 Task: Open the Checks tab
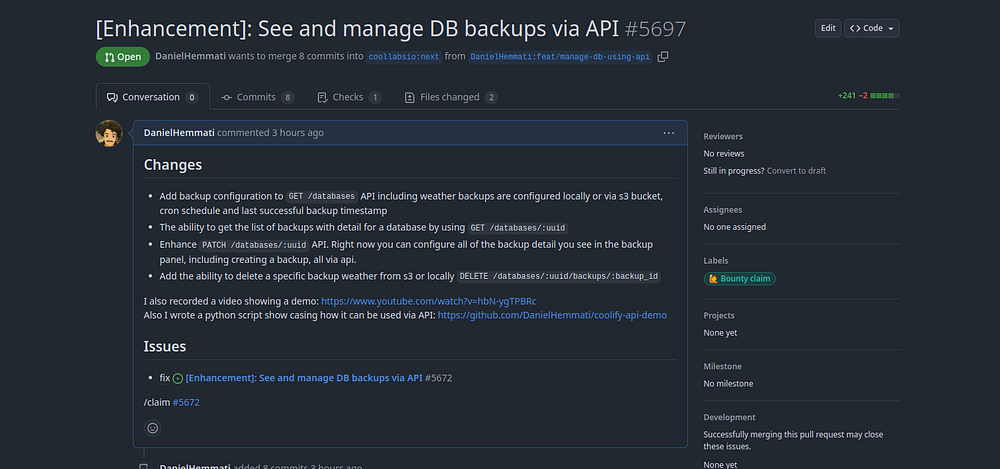pyautogui.click(x=349, y=97)
